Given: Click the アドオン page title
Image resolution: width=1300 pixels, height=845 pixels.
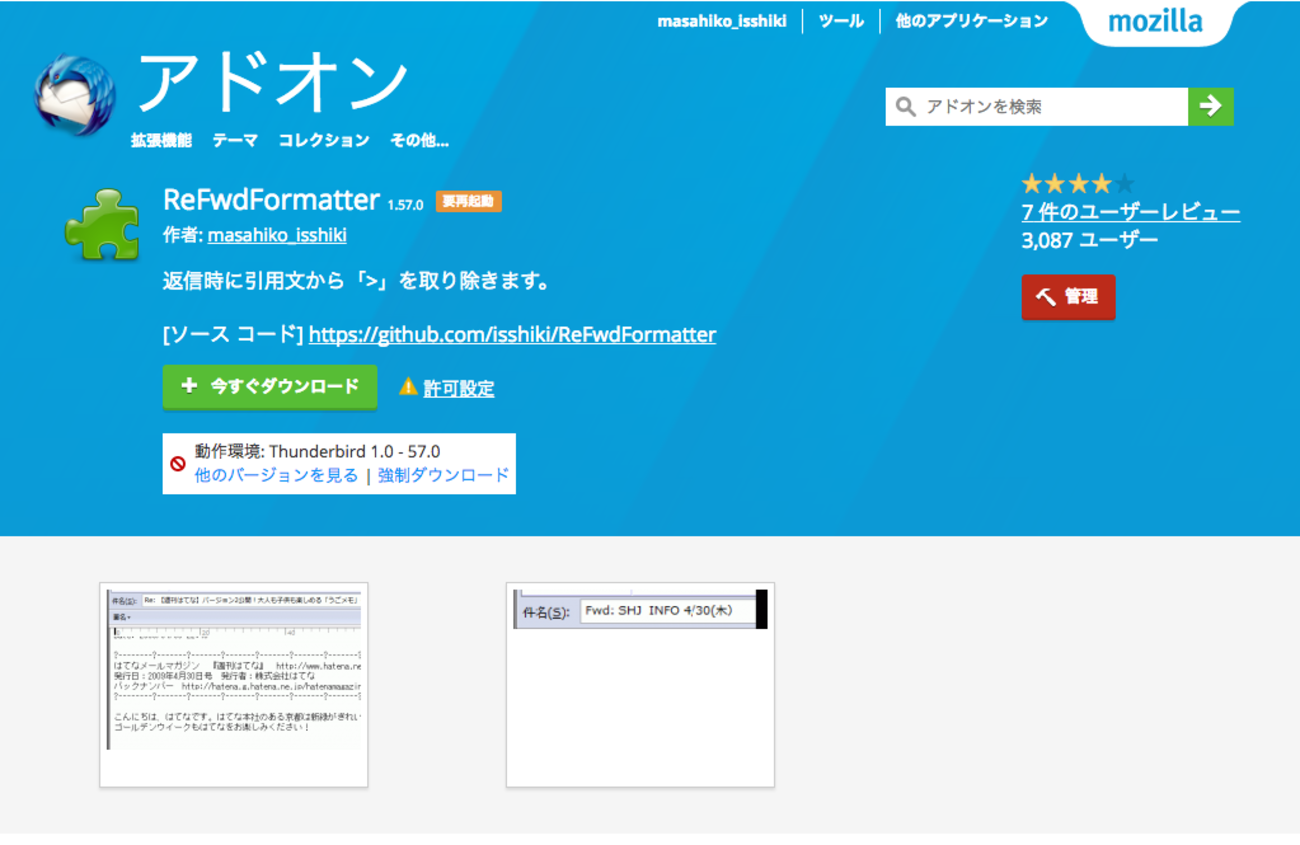Looking at the screenshot, I should click(272, 82).
